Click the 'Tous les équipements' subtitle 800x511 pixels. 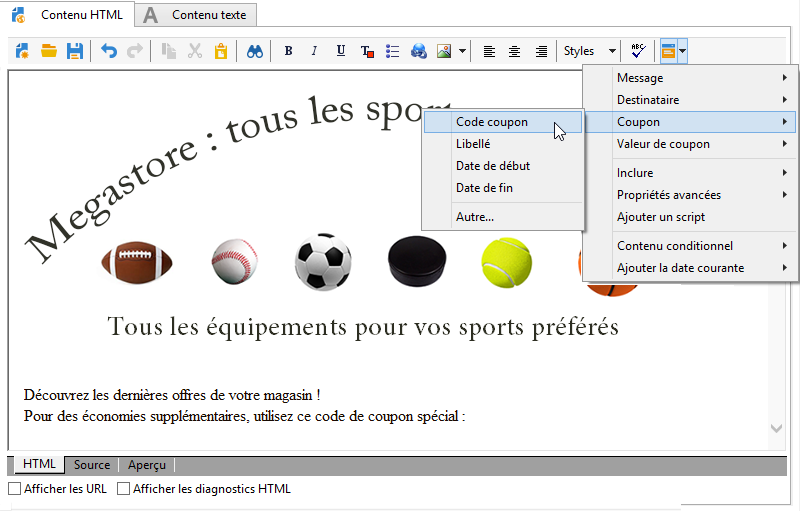click(x=363, y=327)
